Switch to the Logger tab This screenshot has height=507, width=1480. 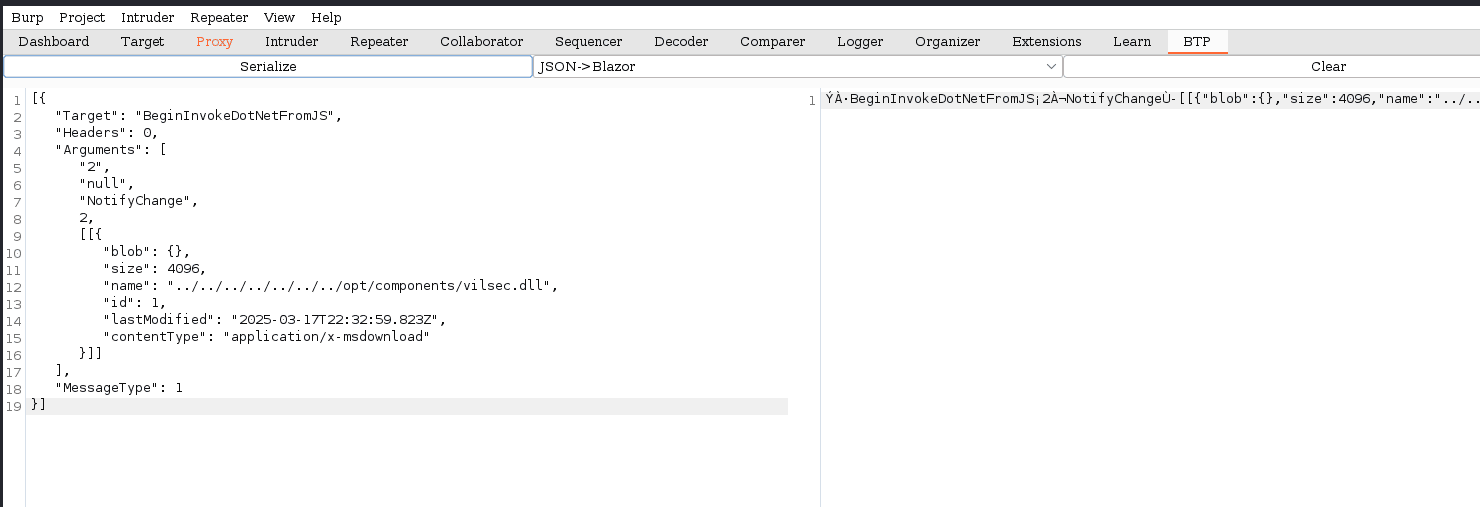[x=860, y=41]
